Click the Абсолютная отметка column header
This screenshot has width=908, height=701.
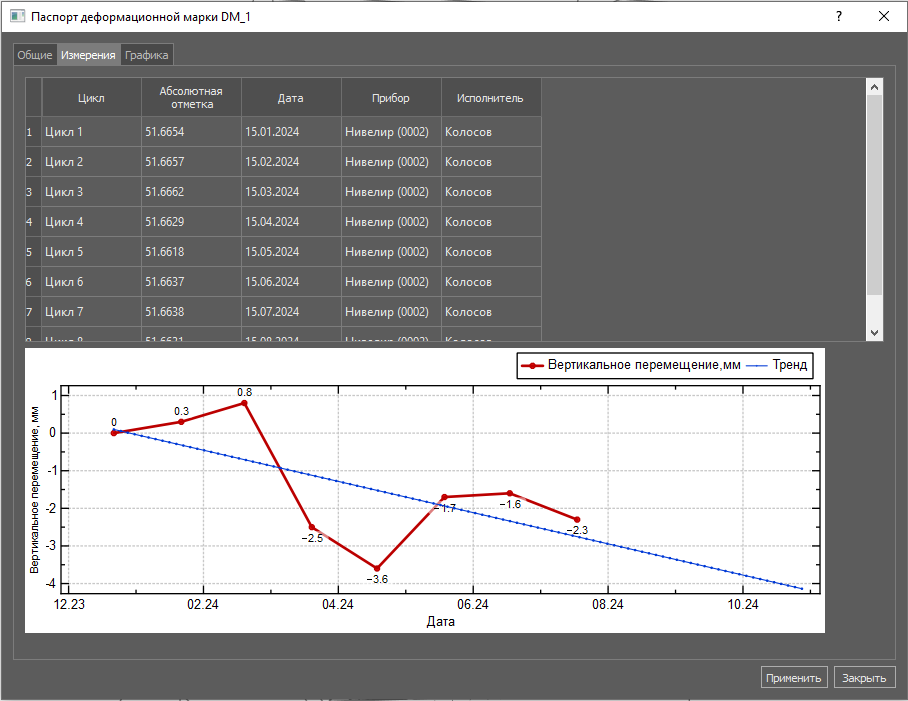[x=191, y=98]
